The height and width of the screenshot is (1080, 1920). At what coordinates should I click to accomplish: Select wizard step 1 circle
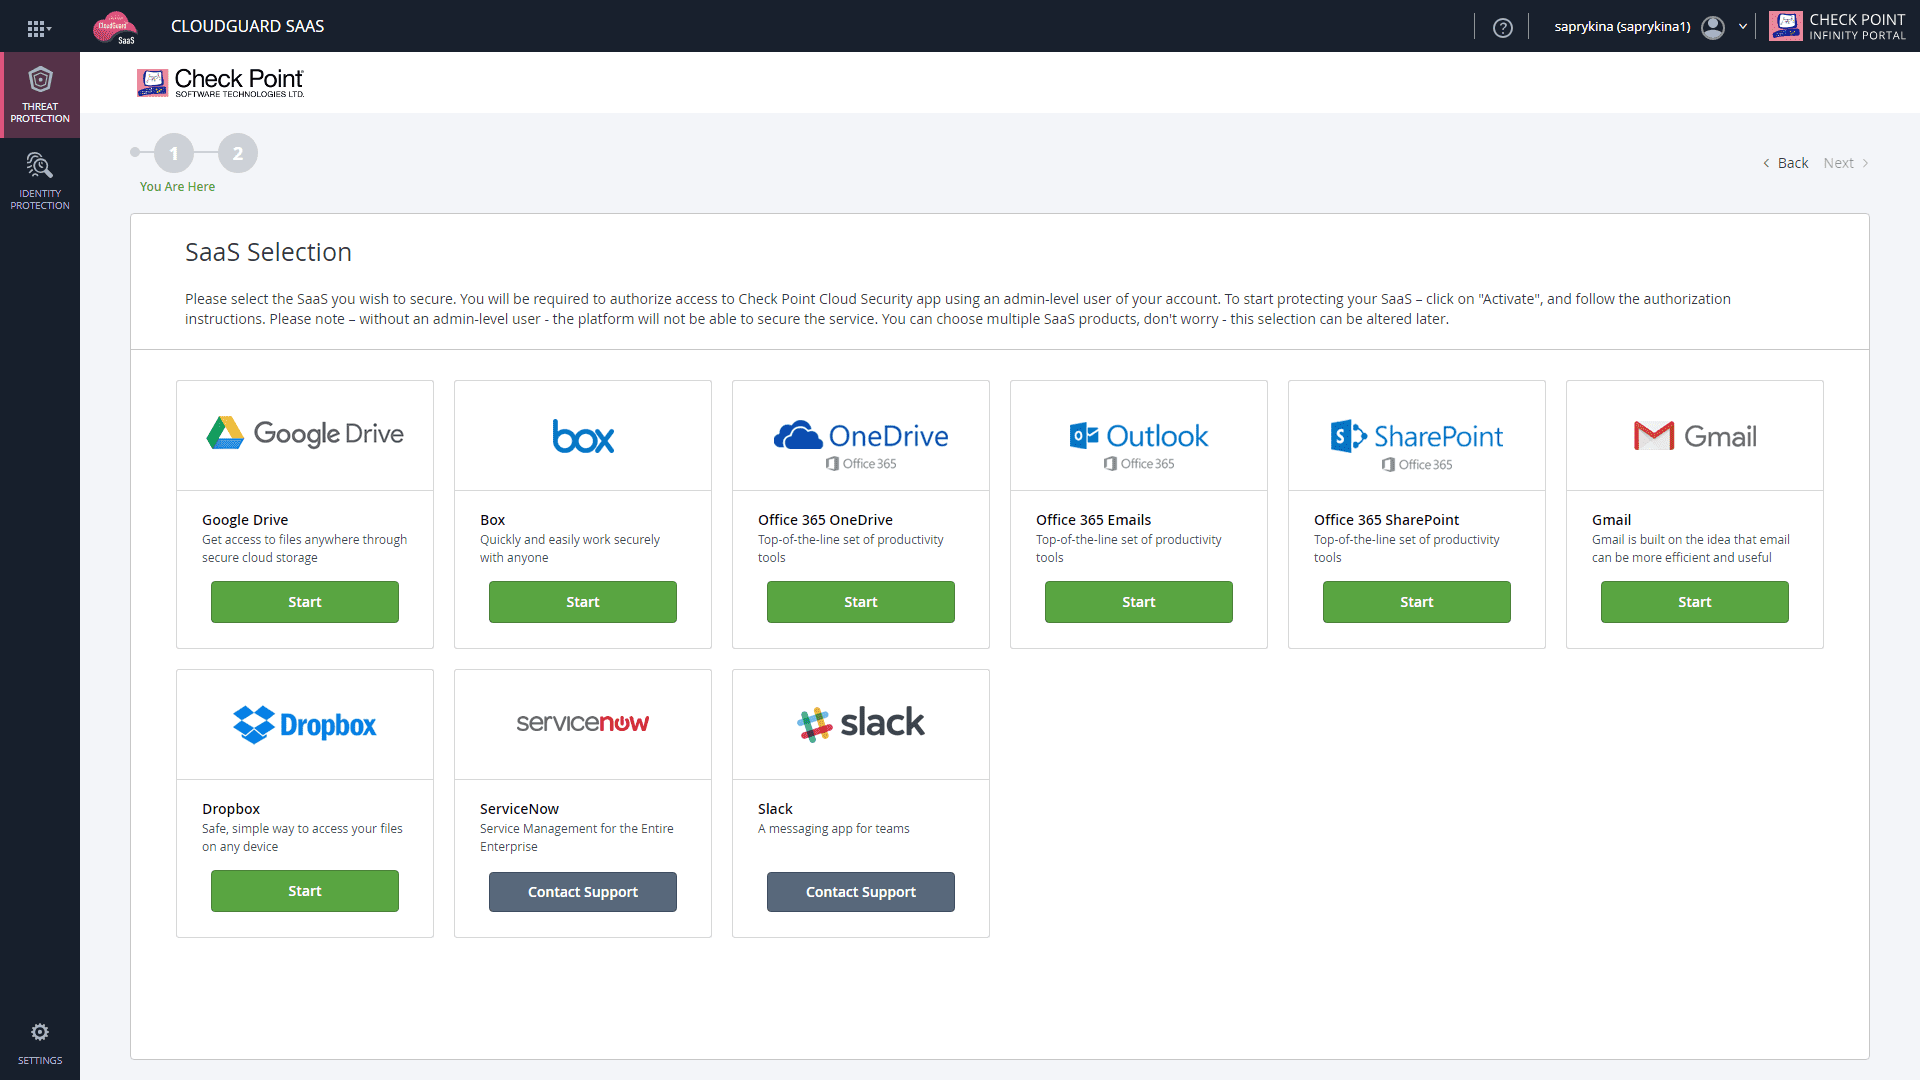point(174,153)
